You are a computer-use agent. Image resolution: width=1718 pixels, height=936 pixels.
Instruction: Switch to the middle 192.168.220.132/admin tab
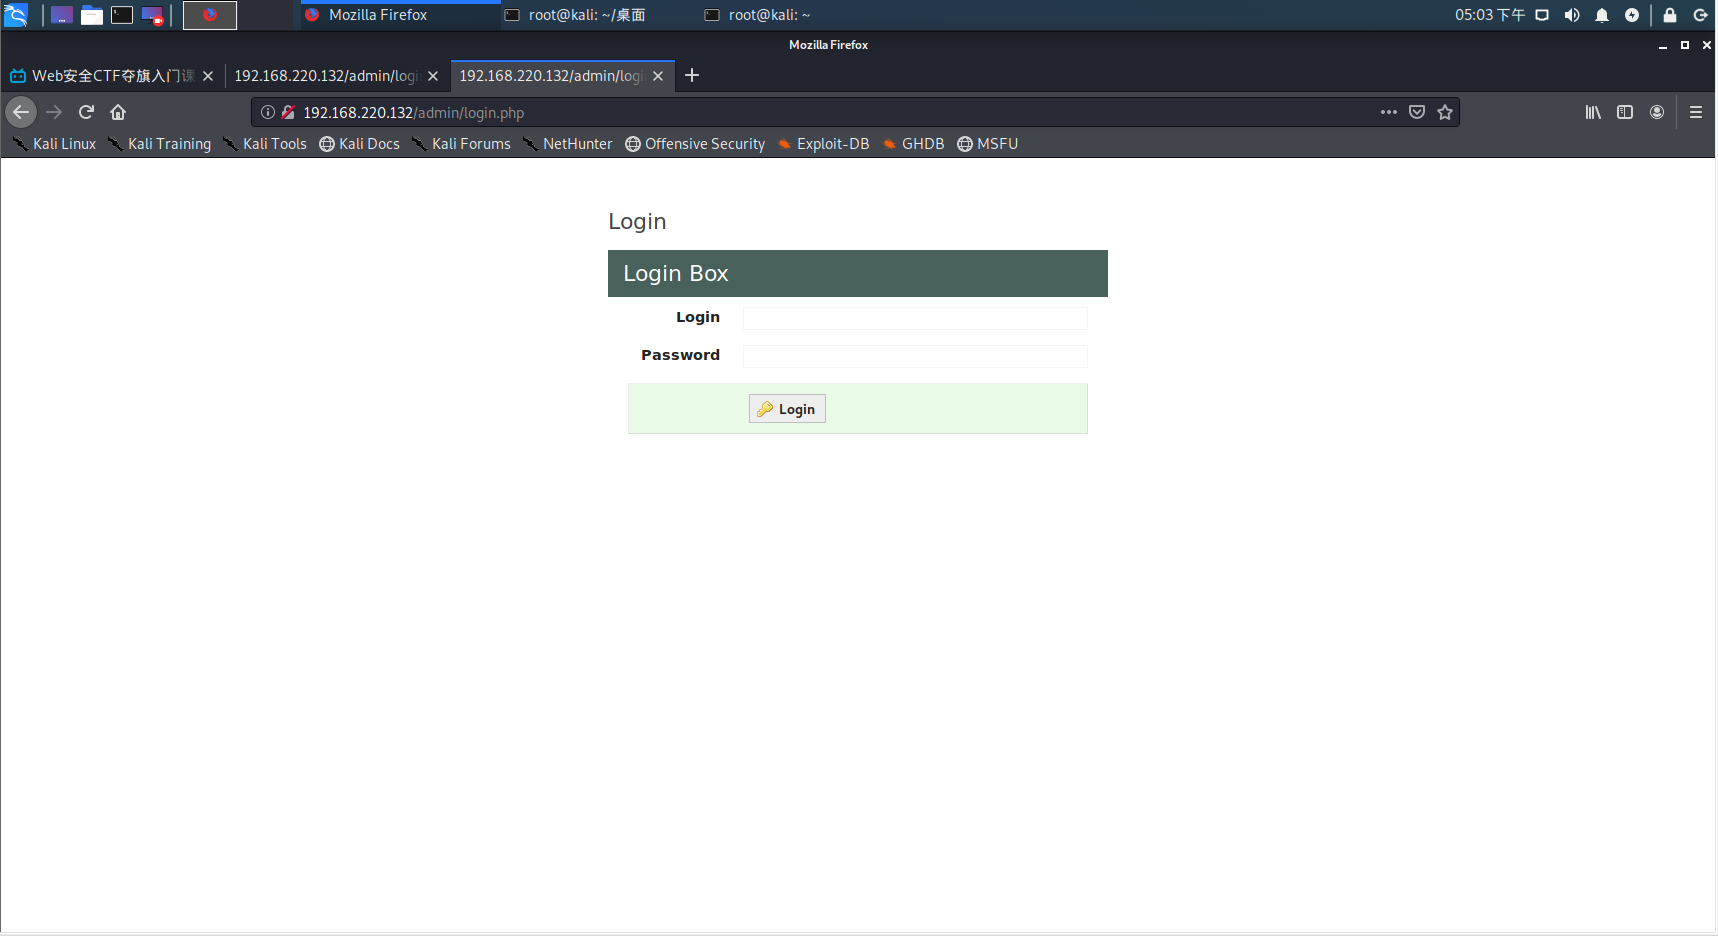(x=337, y=76)
